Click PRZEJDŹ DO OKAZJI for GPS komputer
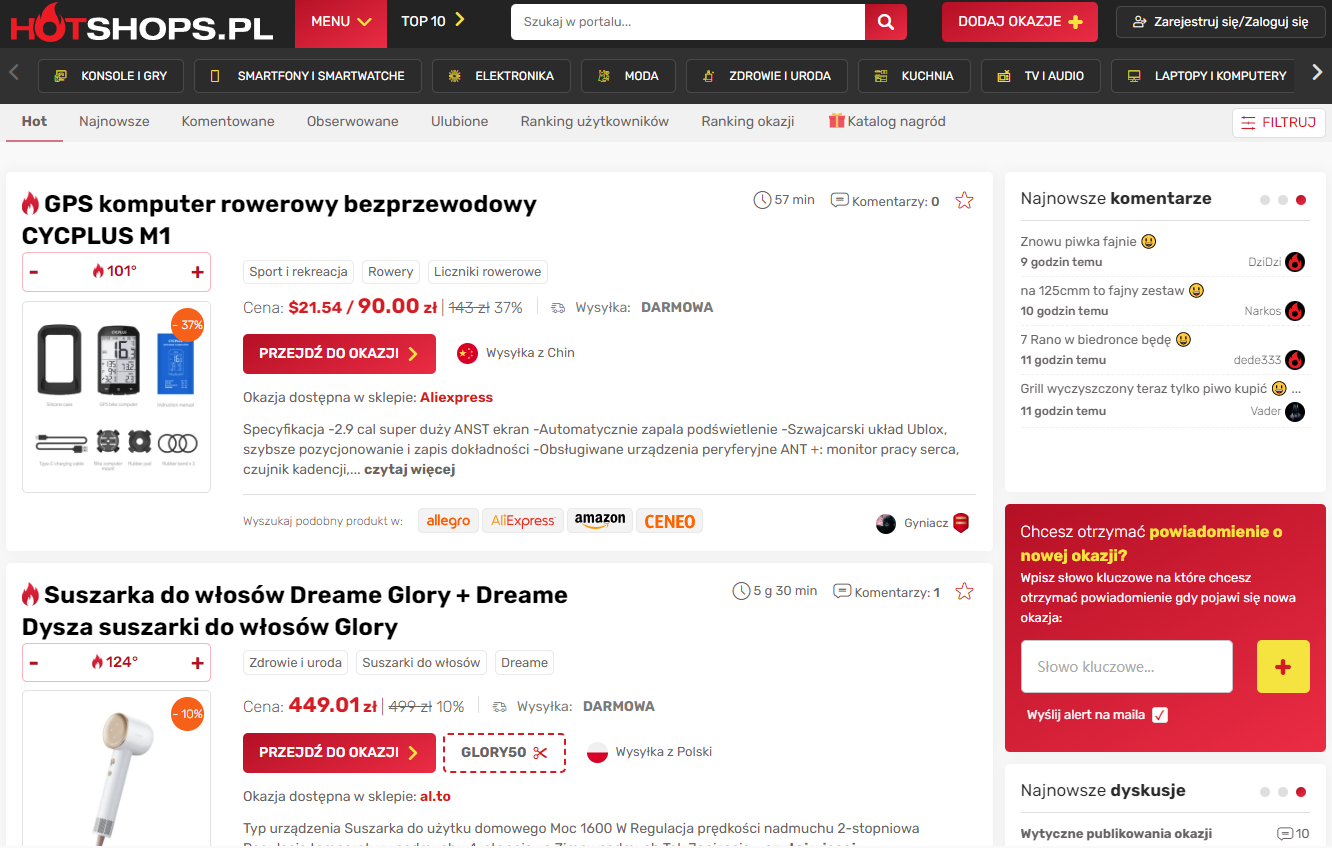This screenshot has height=851, width=1332. tap(339, 354)
